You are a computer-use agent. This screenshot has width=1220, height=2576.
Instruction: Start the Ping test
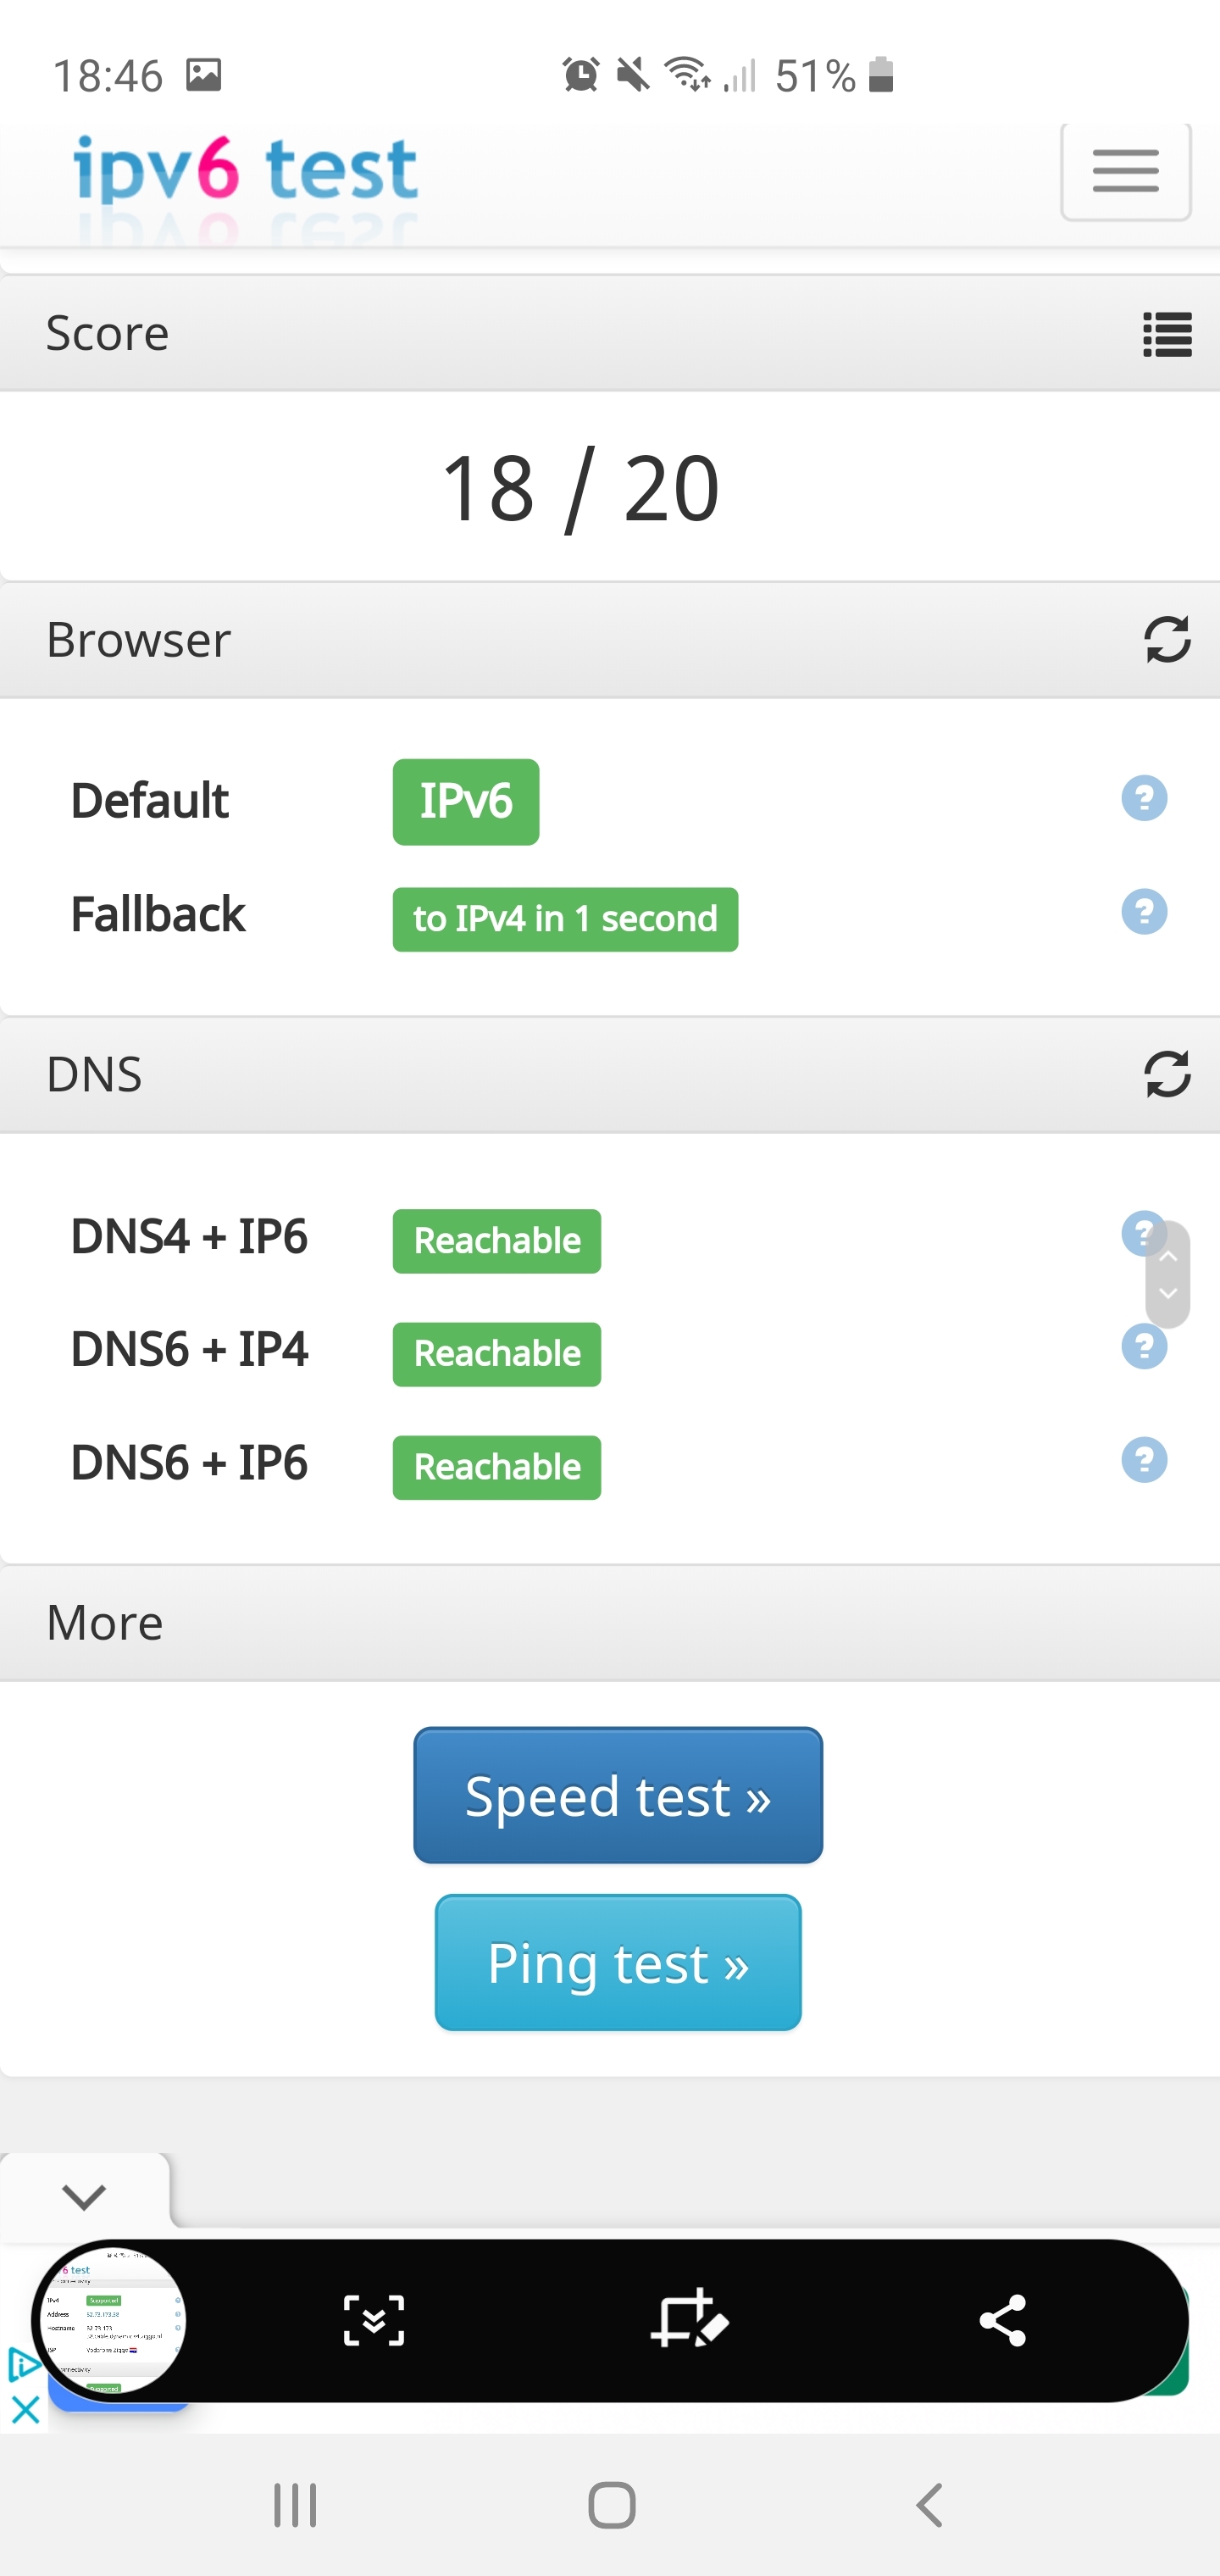tap(618, 1962)
